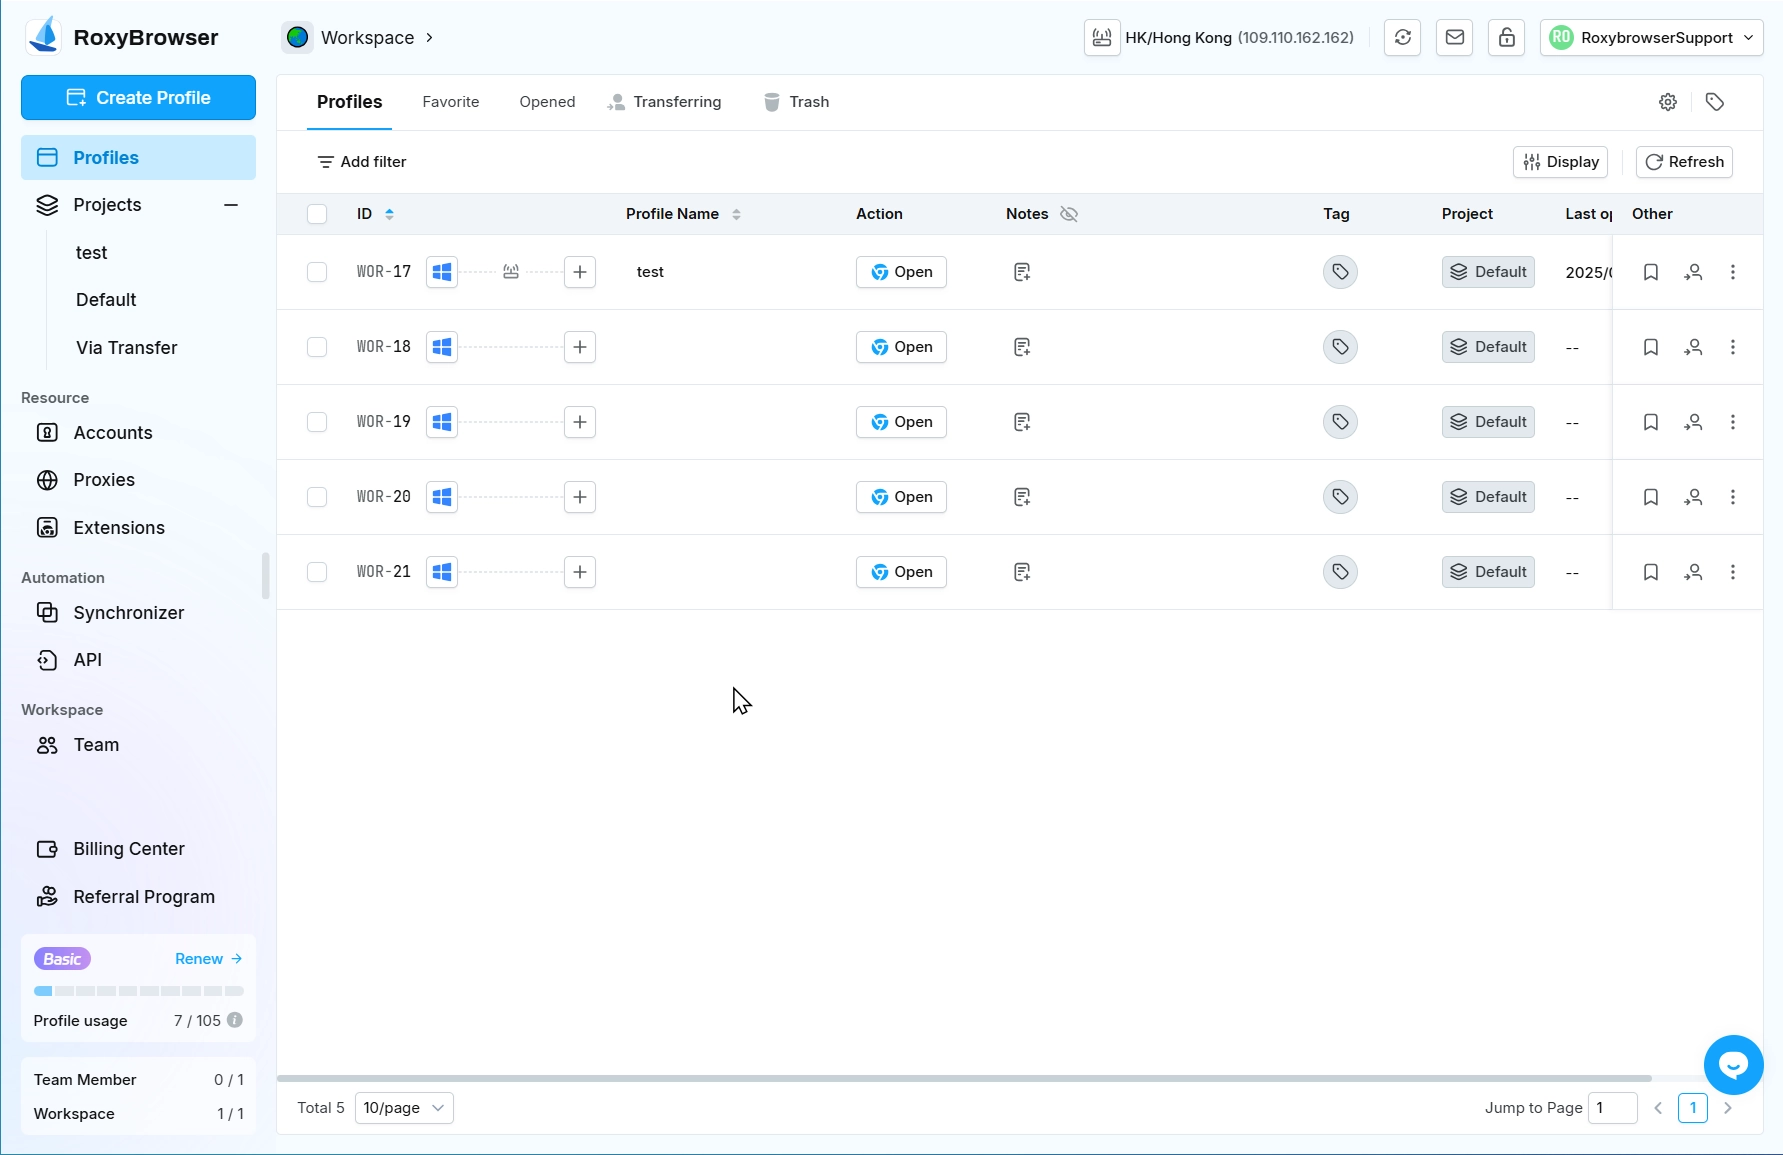The image size is (1783, 1155).
Task: Collapse the Projects tree section
Action: tap(231, 205)
